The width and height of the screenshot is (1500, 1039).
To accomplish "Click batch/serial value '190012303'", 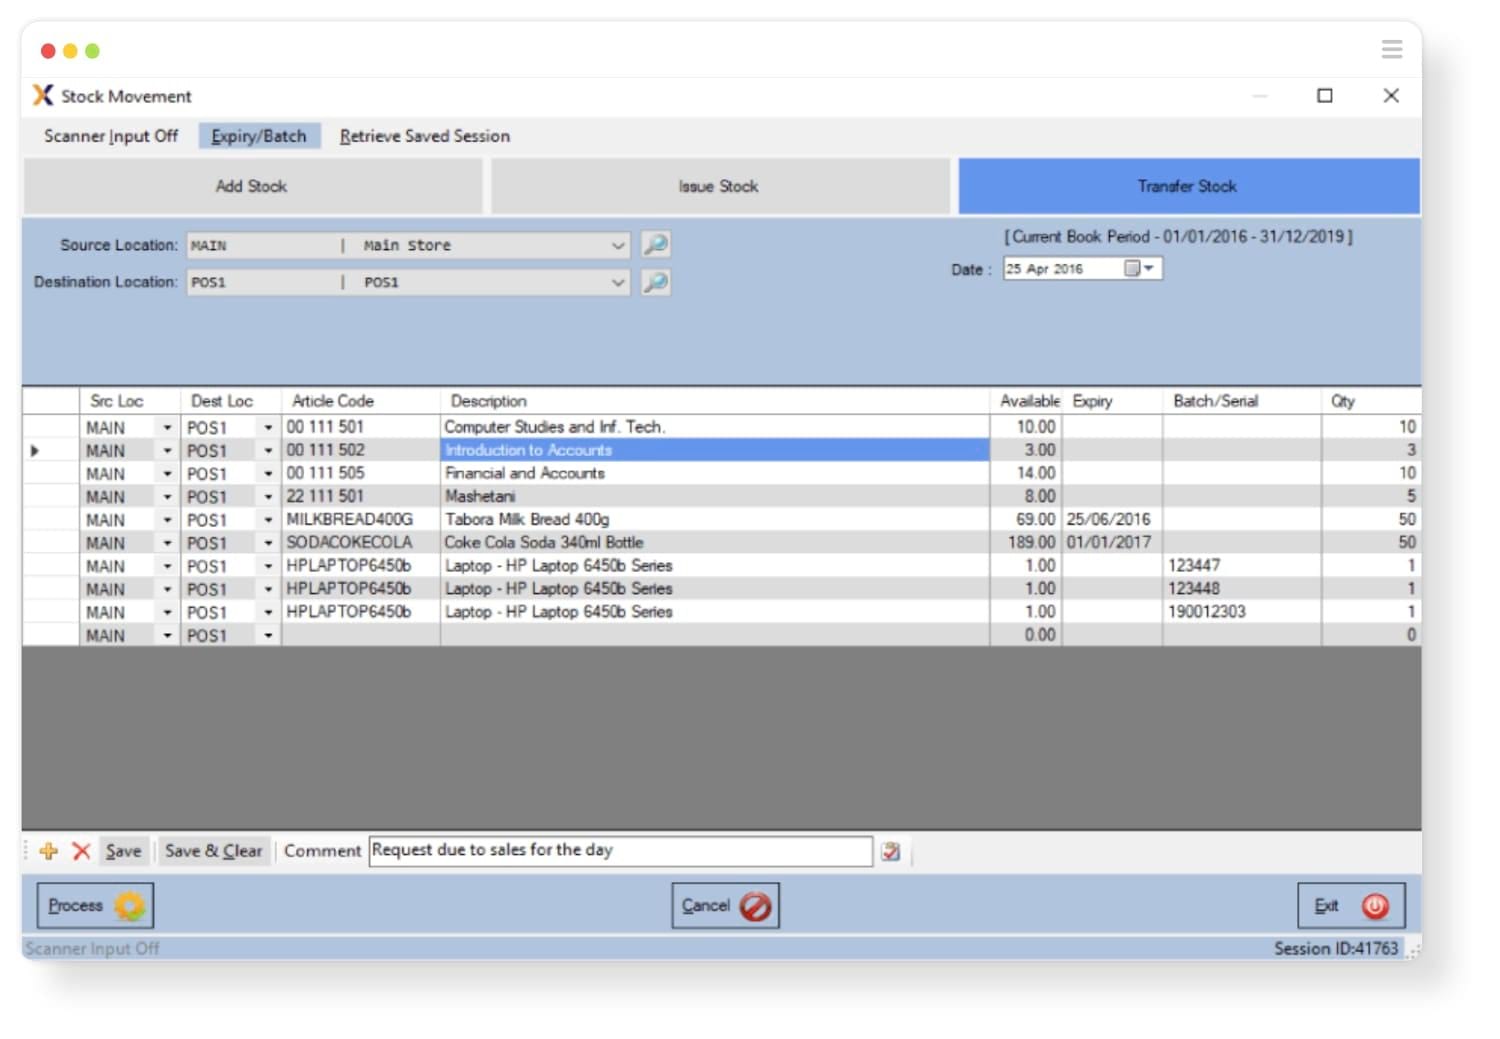I will [x=1241, y=612].
